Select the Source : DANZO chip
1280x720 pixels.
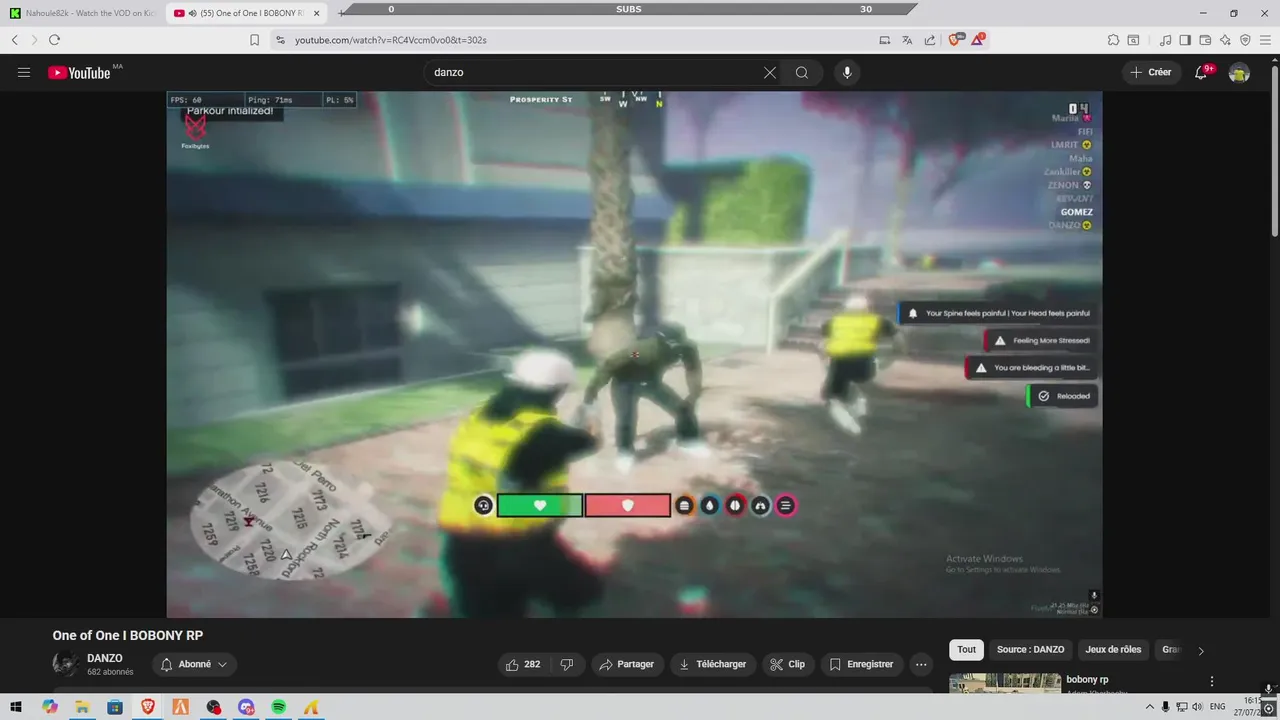(1030, 650)
